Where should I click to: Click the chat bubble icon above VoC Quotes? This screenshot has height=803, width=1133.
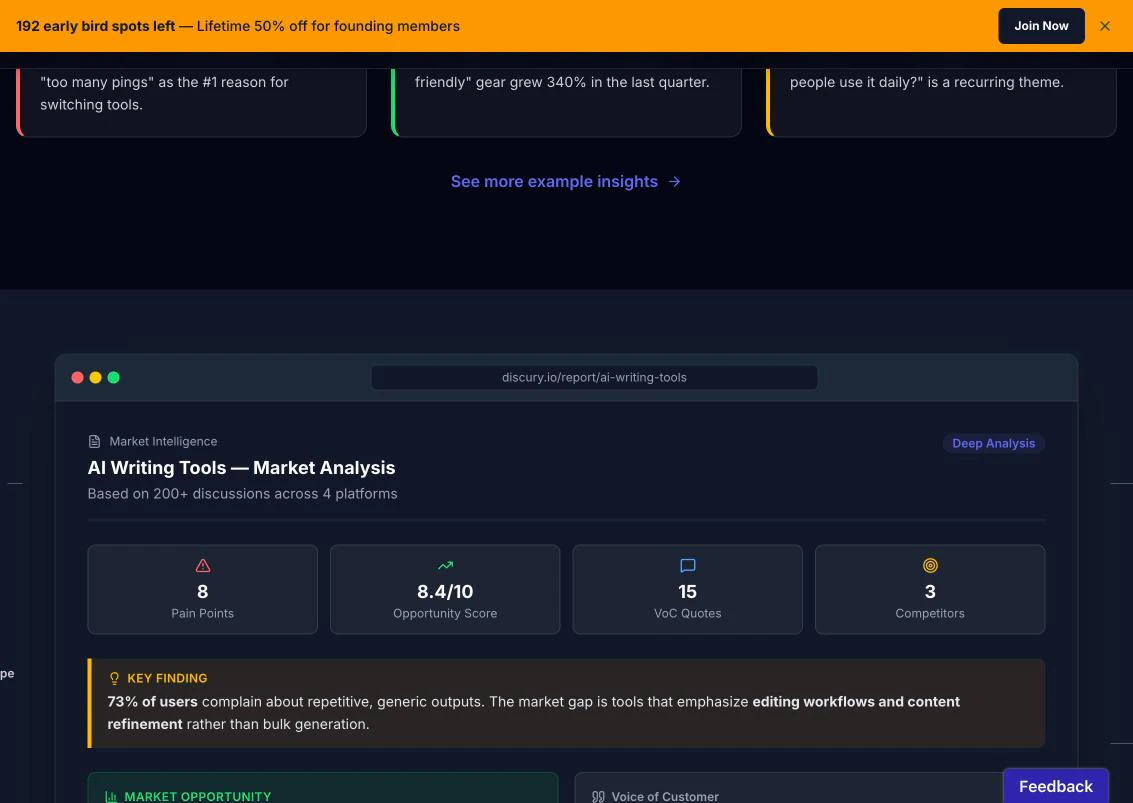click(688, 565)
